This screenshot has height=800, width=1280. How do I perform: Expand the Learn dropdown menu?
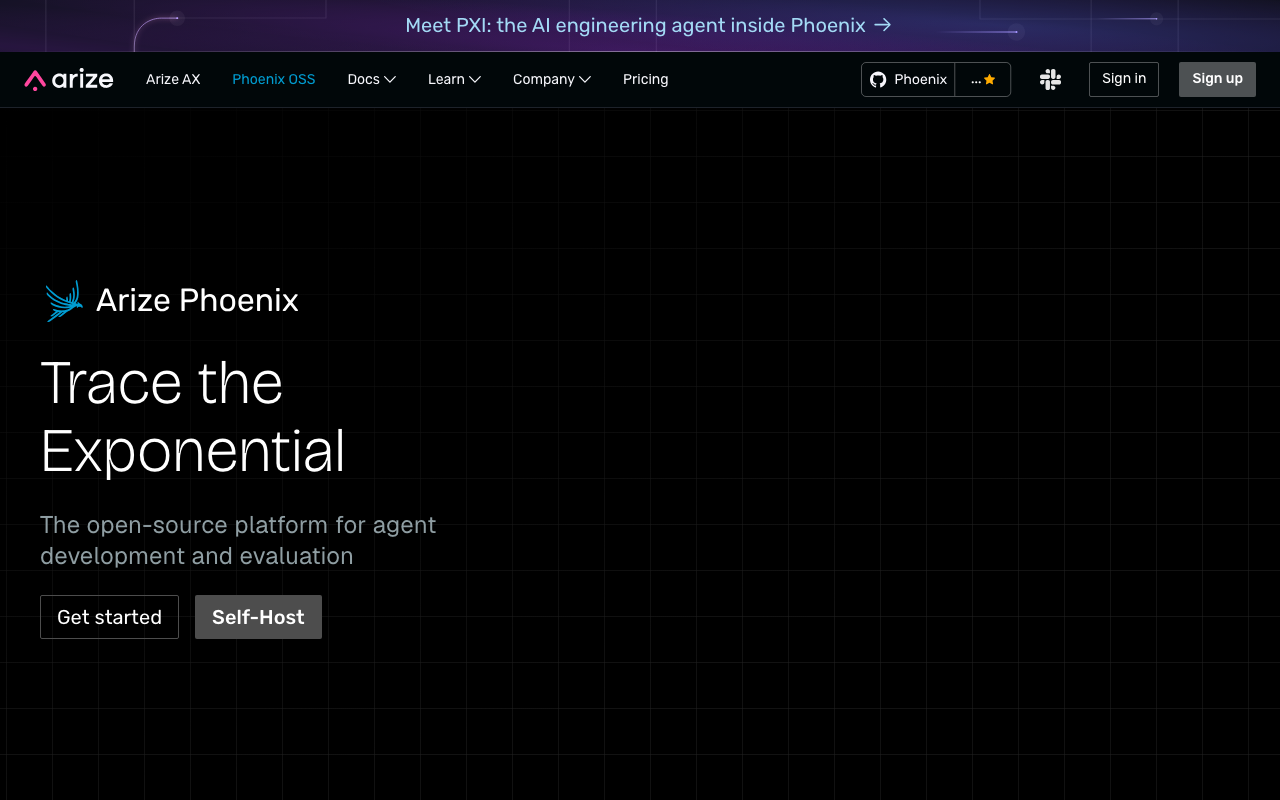tap(455, 80)
